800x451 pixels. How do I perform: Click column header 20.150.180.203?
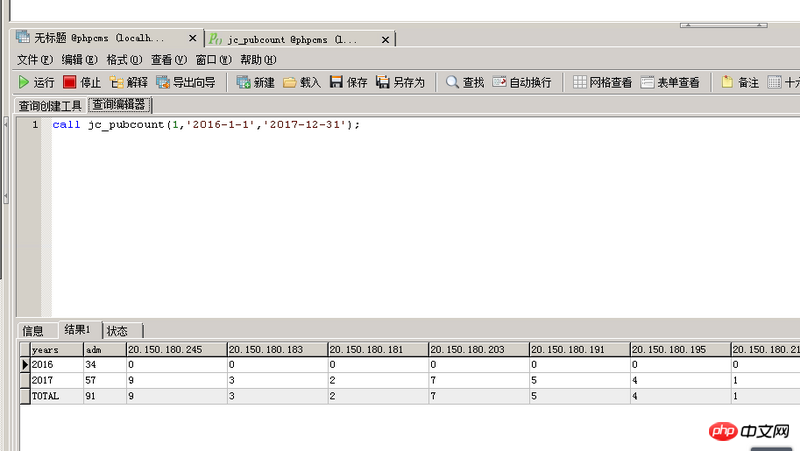(479, 349)
